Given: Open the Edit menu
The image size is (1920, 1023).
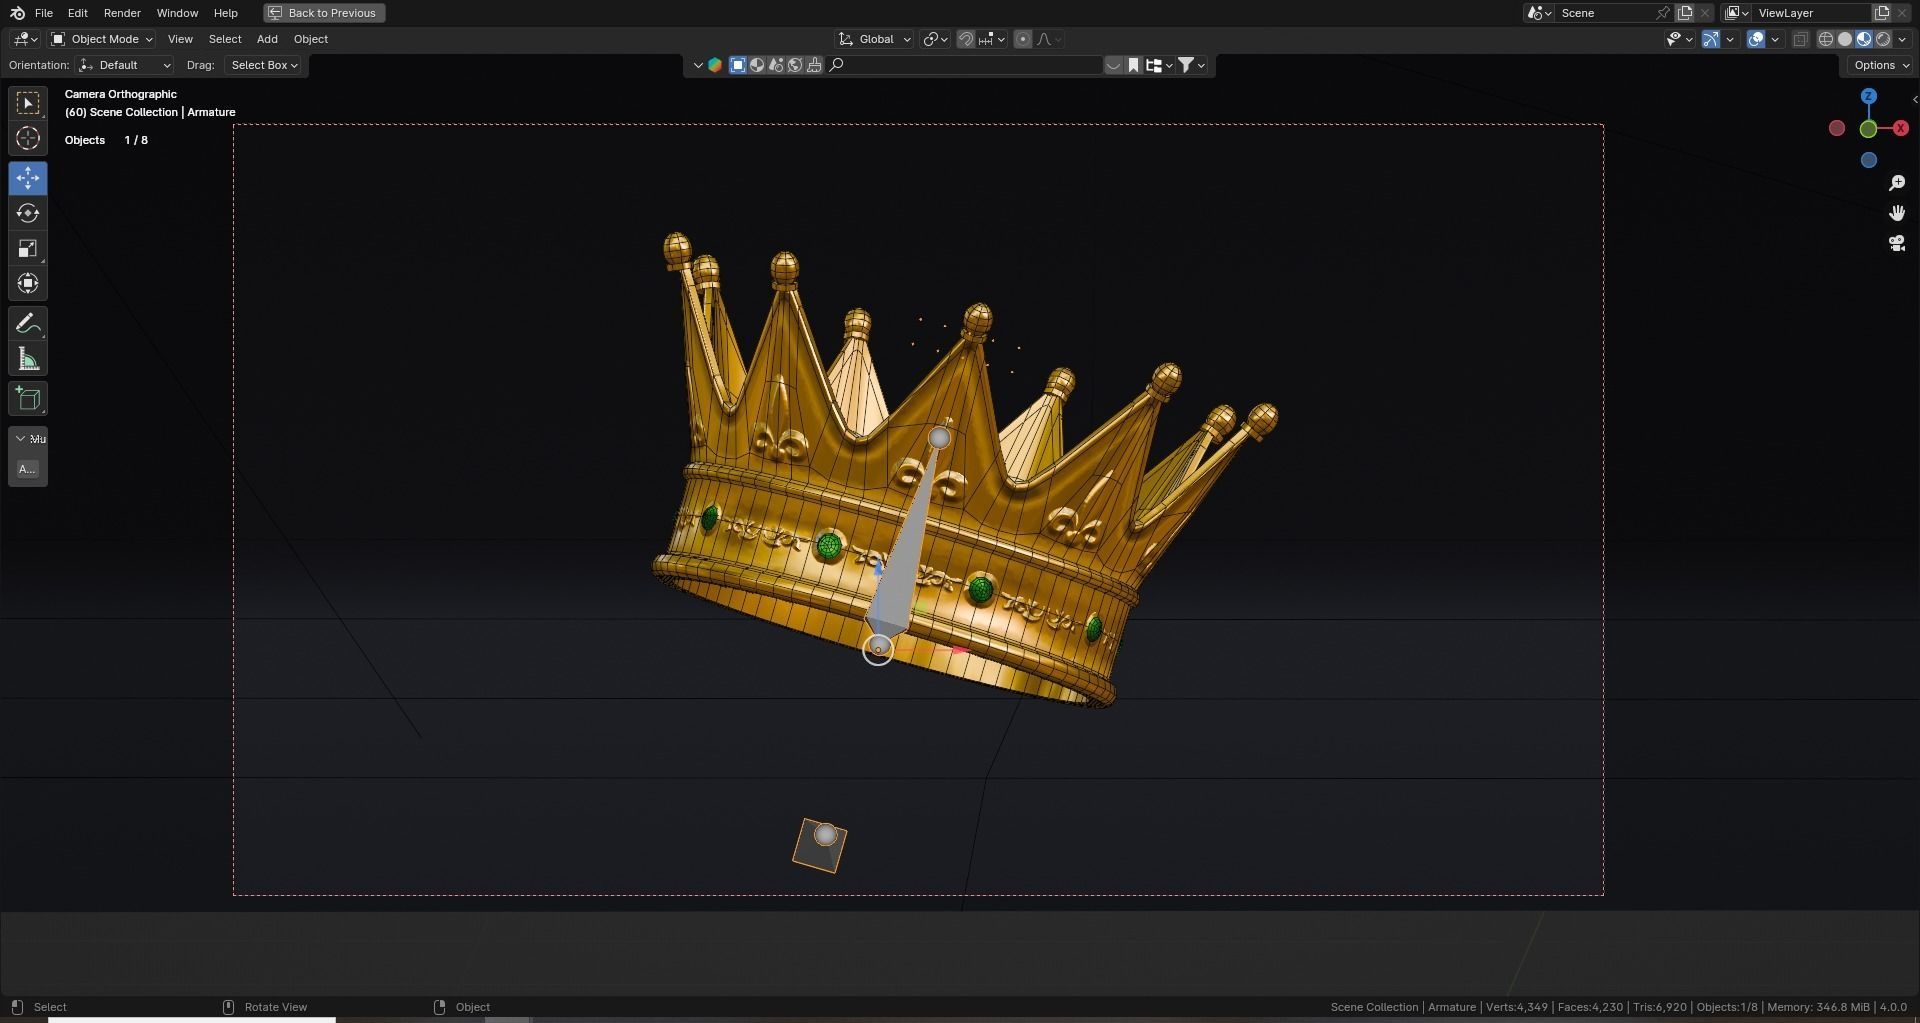Looking at the screenshot, I should pos(77,13).
